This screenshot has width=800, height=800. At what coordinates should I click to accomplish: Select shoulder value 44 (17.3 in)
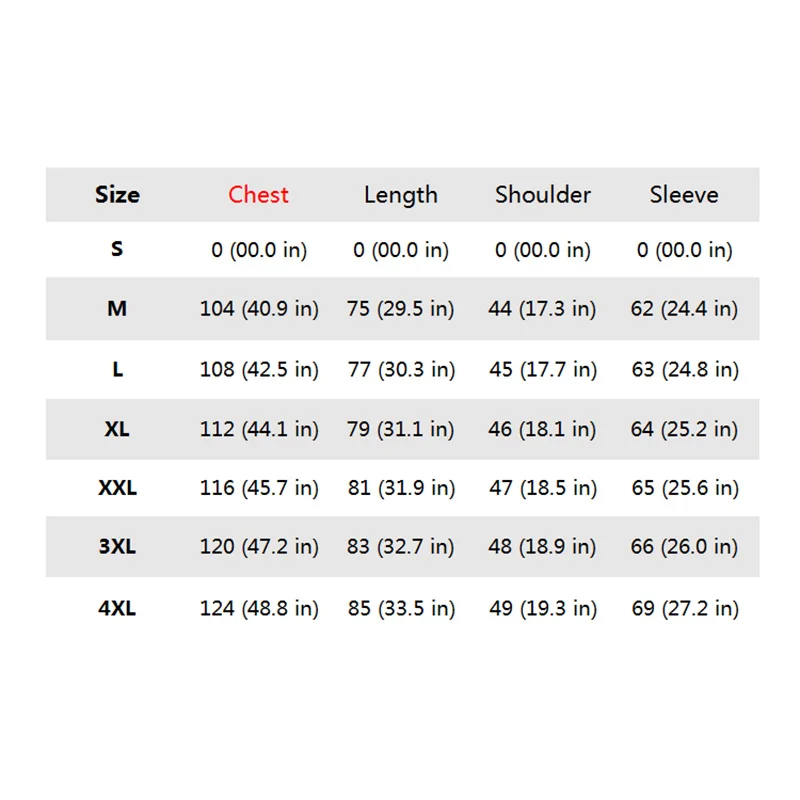tap(542, 309)
